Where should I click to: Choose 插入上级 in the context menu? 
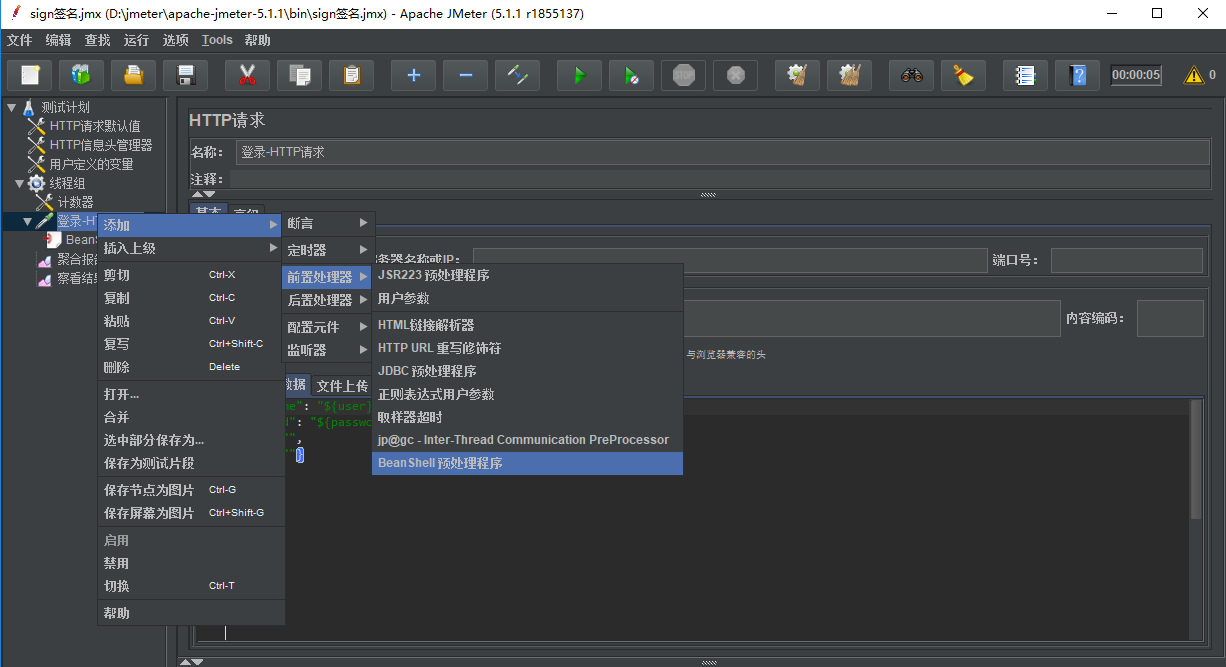tap(190, 248)
